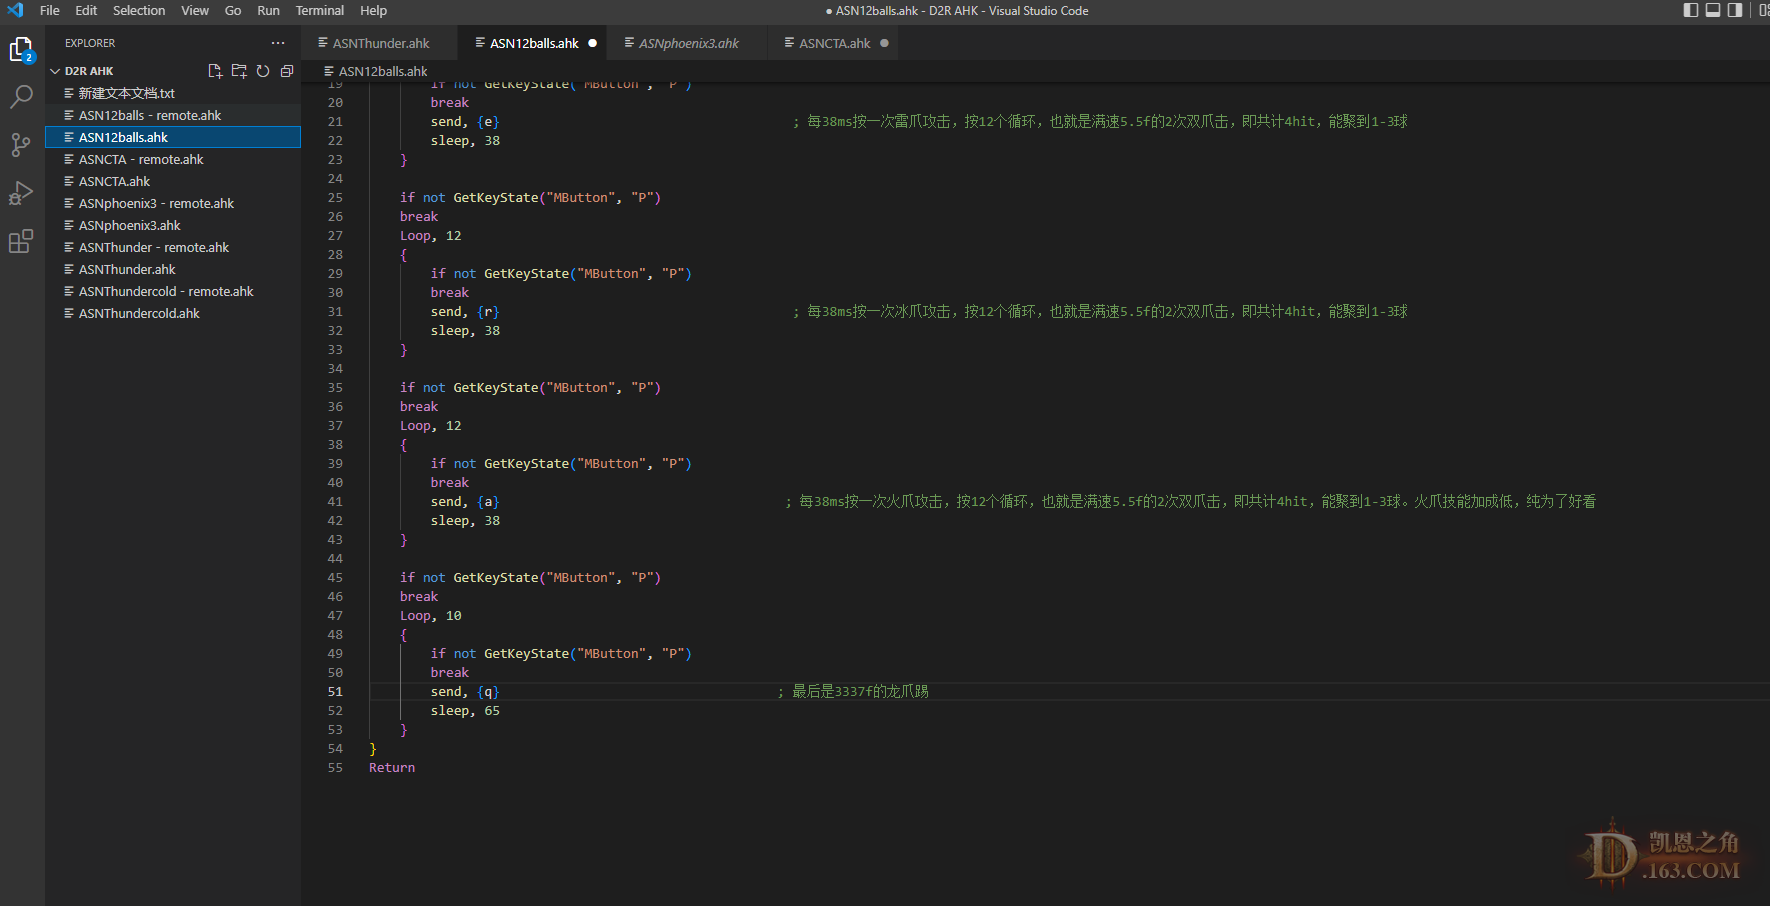Place cursor on 'send, {q}' line
Viewport: 1770px width, 906px height.
pyautogui.click(x=465, y=692)
